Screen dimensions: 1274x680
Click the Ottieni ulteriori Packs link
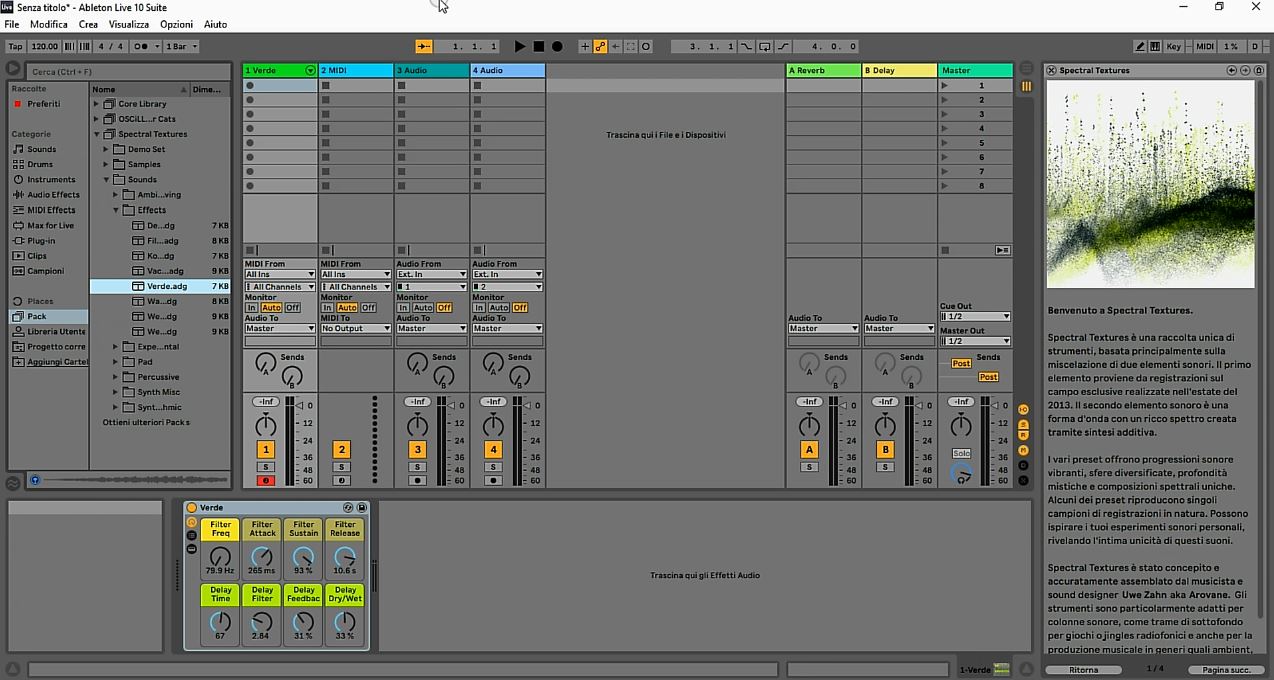tap(146, 422)
